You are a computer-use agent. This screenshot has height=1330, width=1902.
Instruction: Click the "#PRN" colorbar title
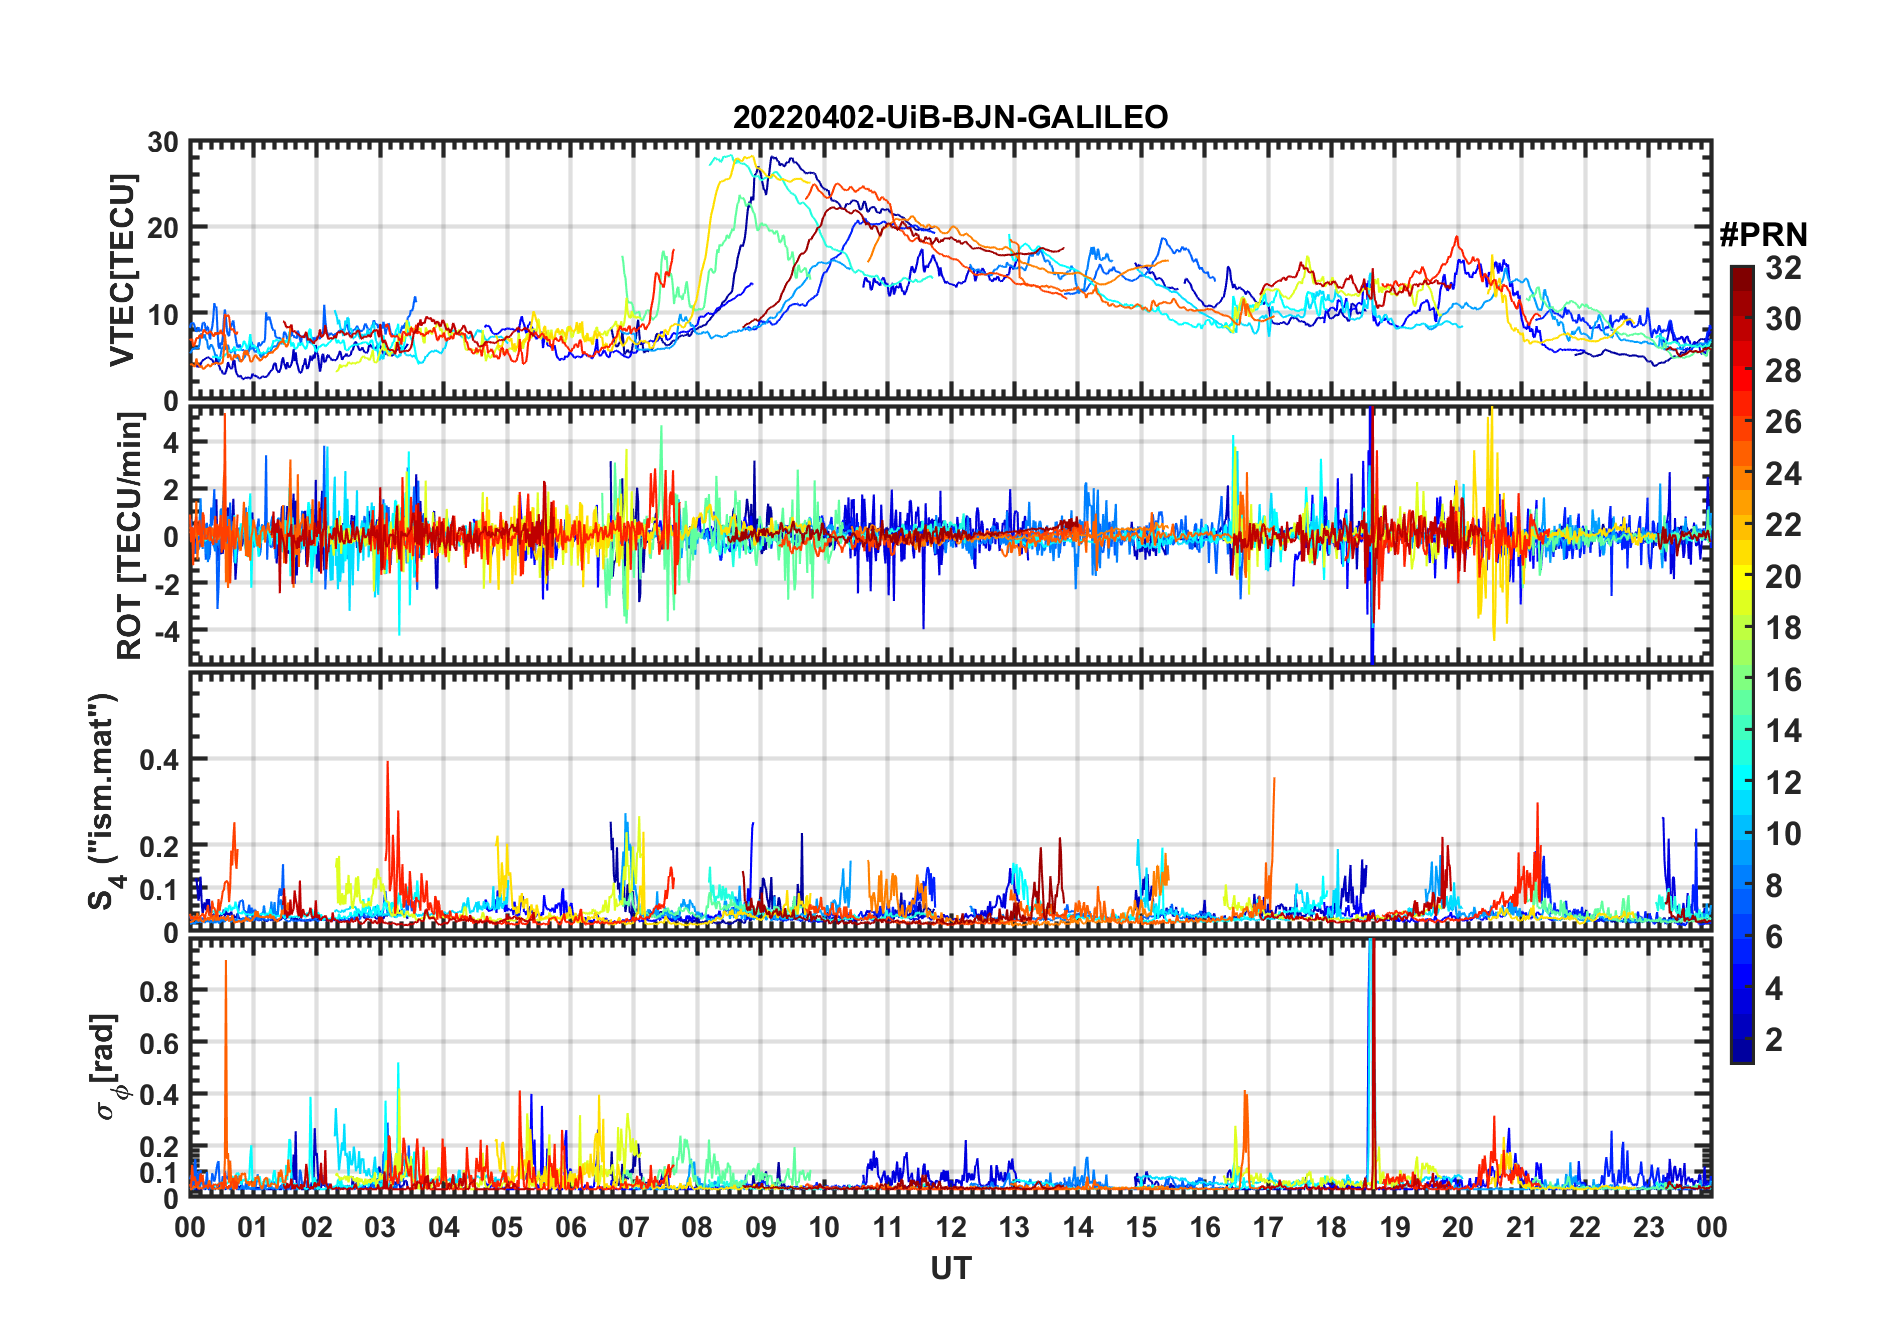1763,235
